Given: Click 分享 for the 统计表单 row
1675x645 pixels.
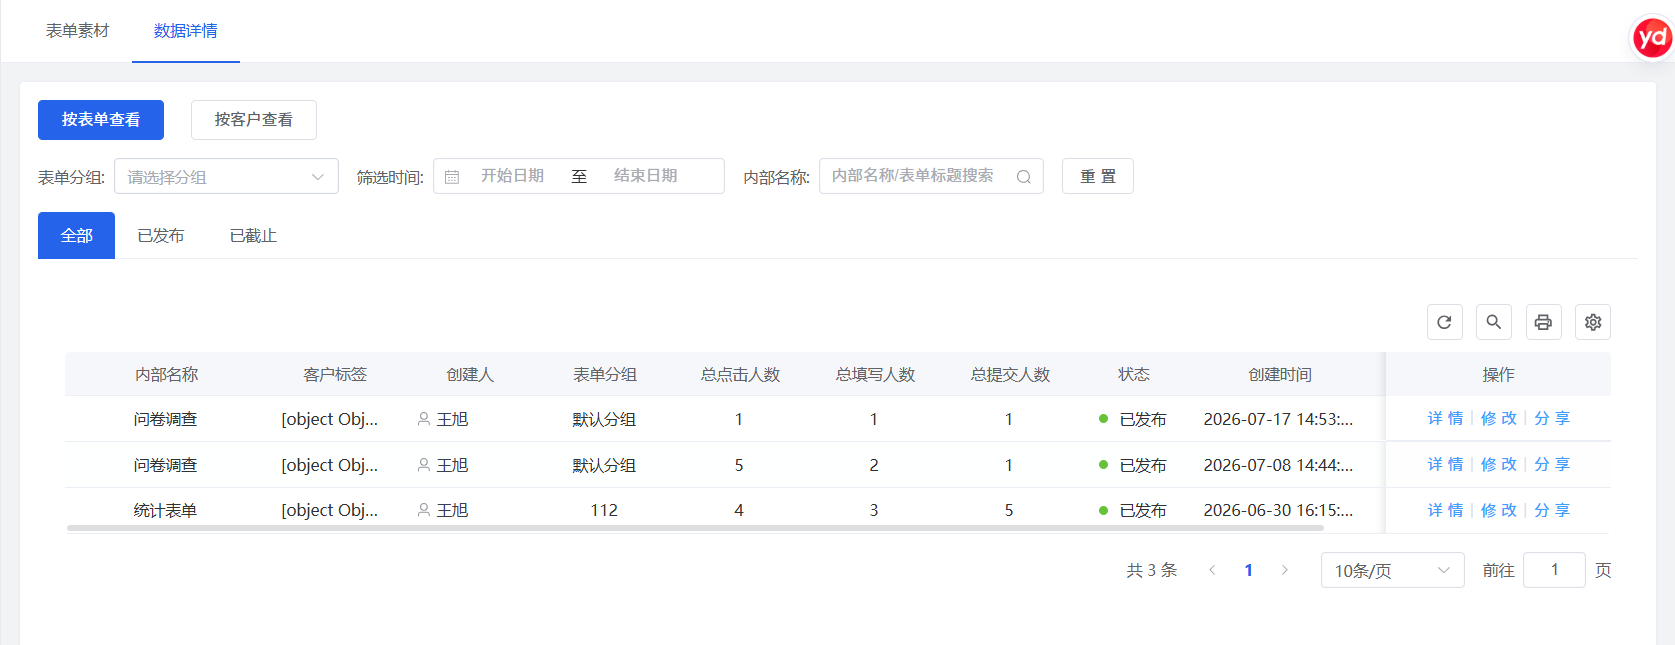Looking at the screenshot, I should tap(1552, 510).
